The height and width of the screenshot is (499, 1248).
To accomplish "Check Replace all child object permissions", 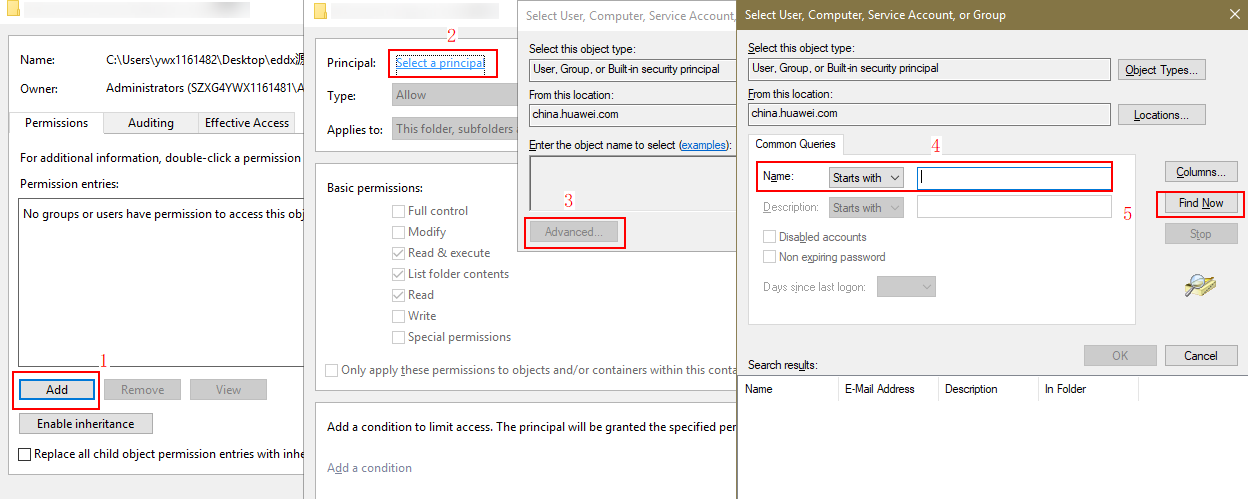I will pyautogui.click(x=25, y=454).
